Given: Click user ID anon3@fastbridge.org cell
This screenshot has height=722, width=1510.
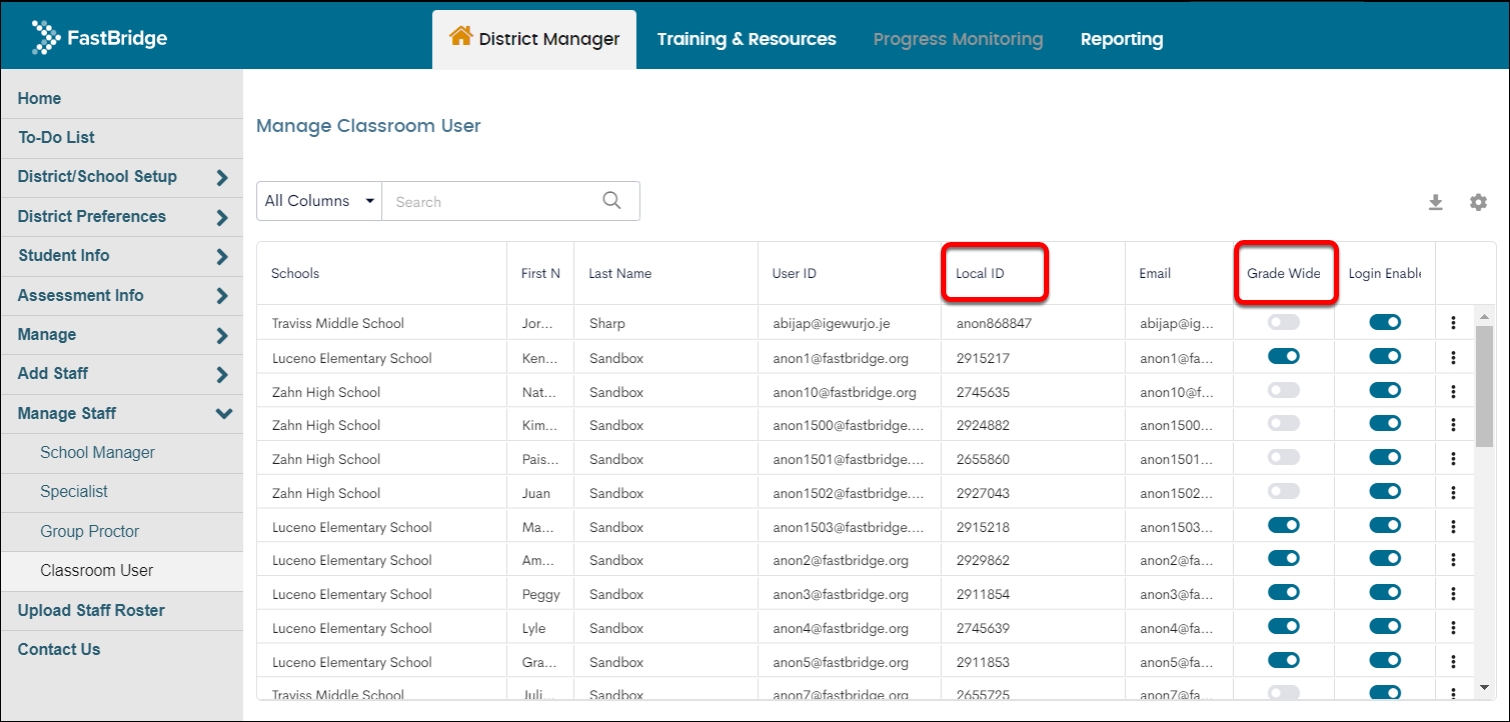Looking at the screenshot, I should click(840, 594).
